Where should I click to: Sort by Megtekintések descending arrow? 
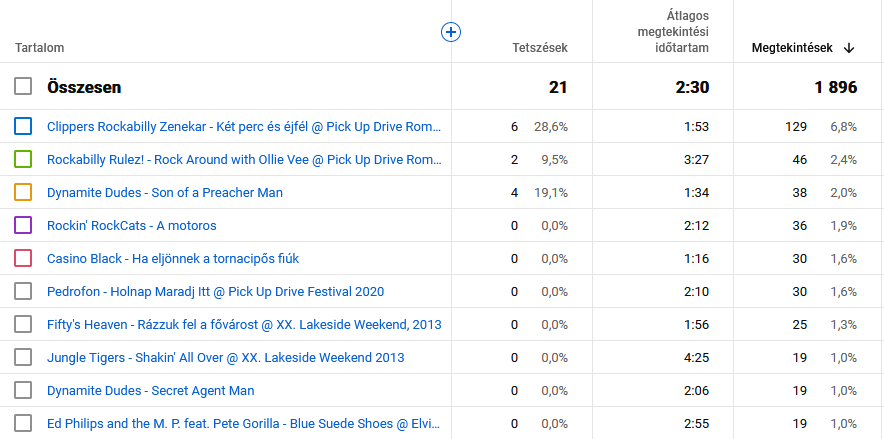tap(848, 48)
